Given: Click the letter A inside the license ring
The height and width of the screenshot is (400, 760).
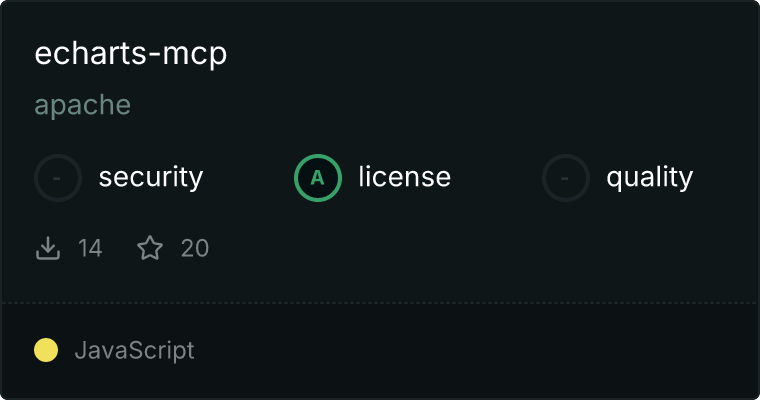Looking at the screenshot, I should (x=317, y=178).
